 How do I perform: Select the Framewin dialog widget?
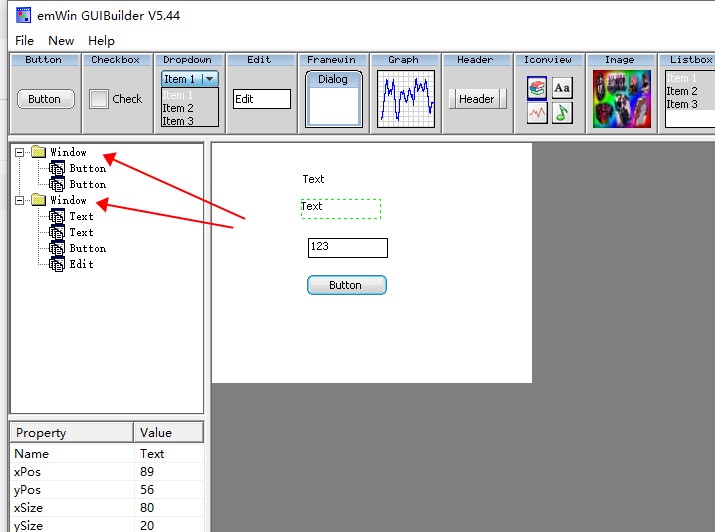333,93
